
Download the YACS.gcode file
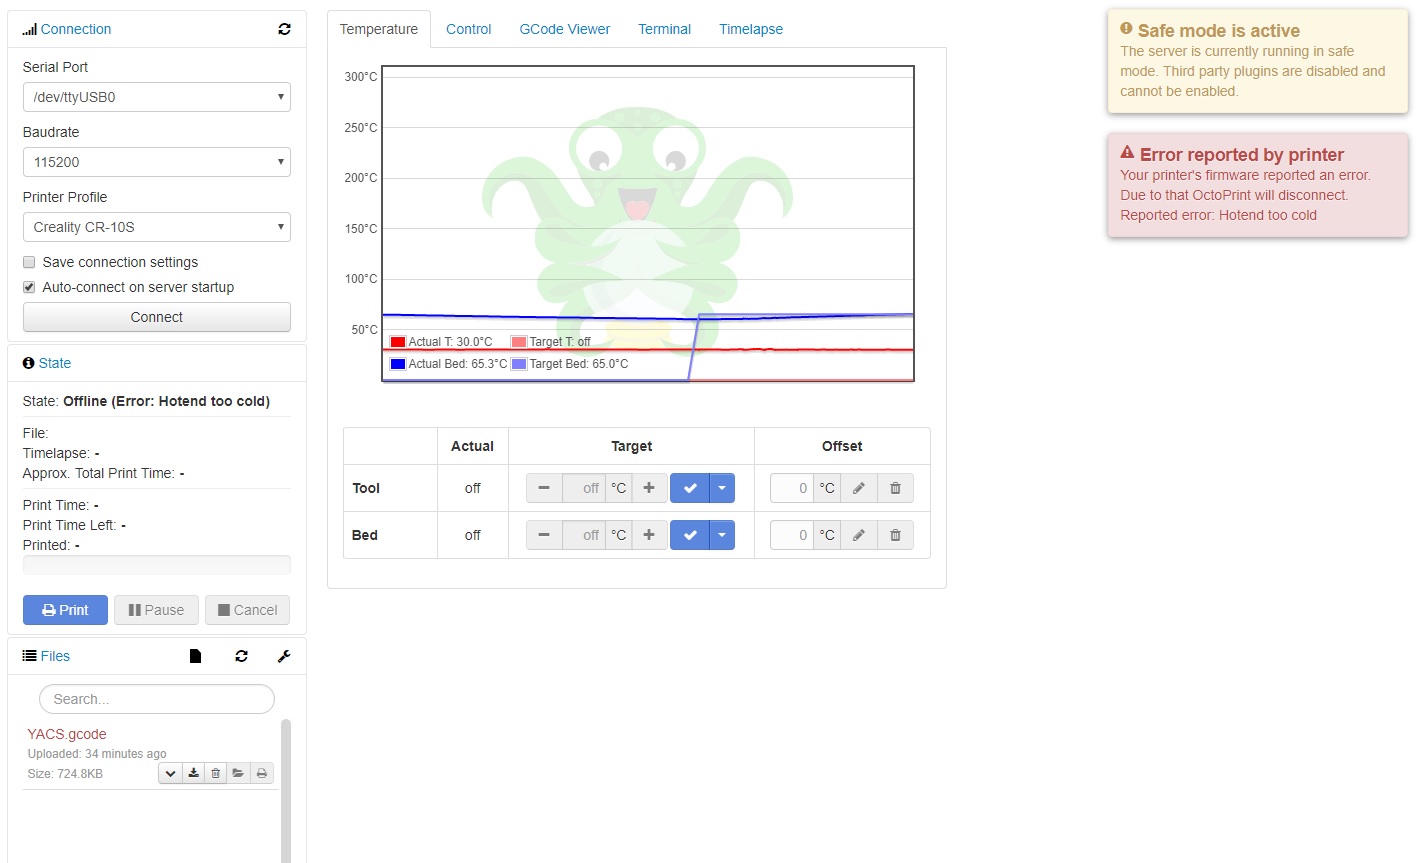pyautogui.click(x=193, y=772)
